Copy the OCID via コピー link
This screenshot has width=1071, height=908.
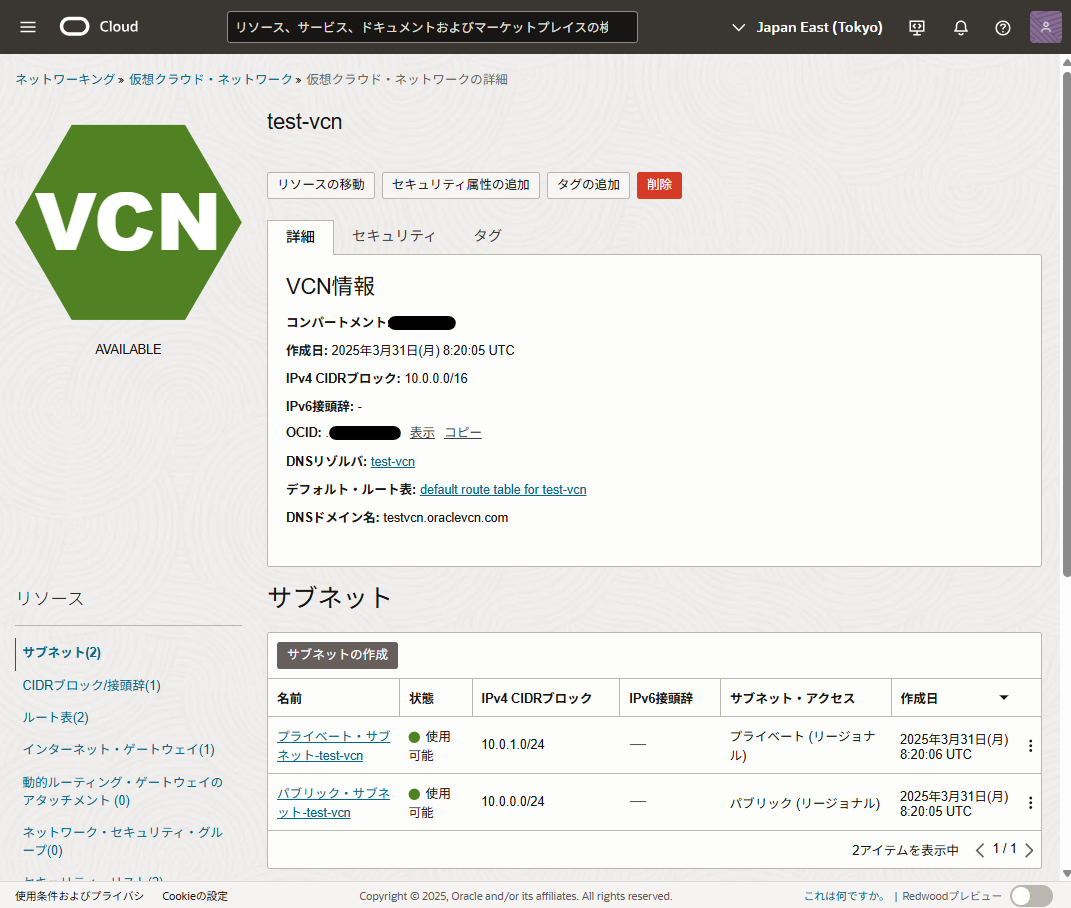point(463,432)
